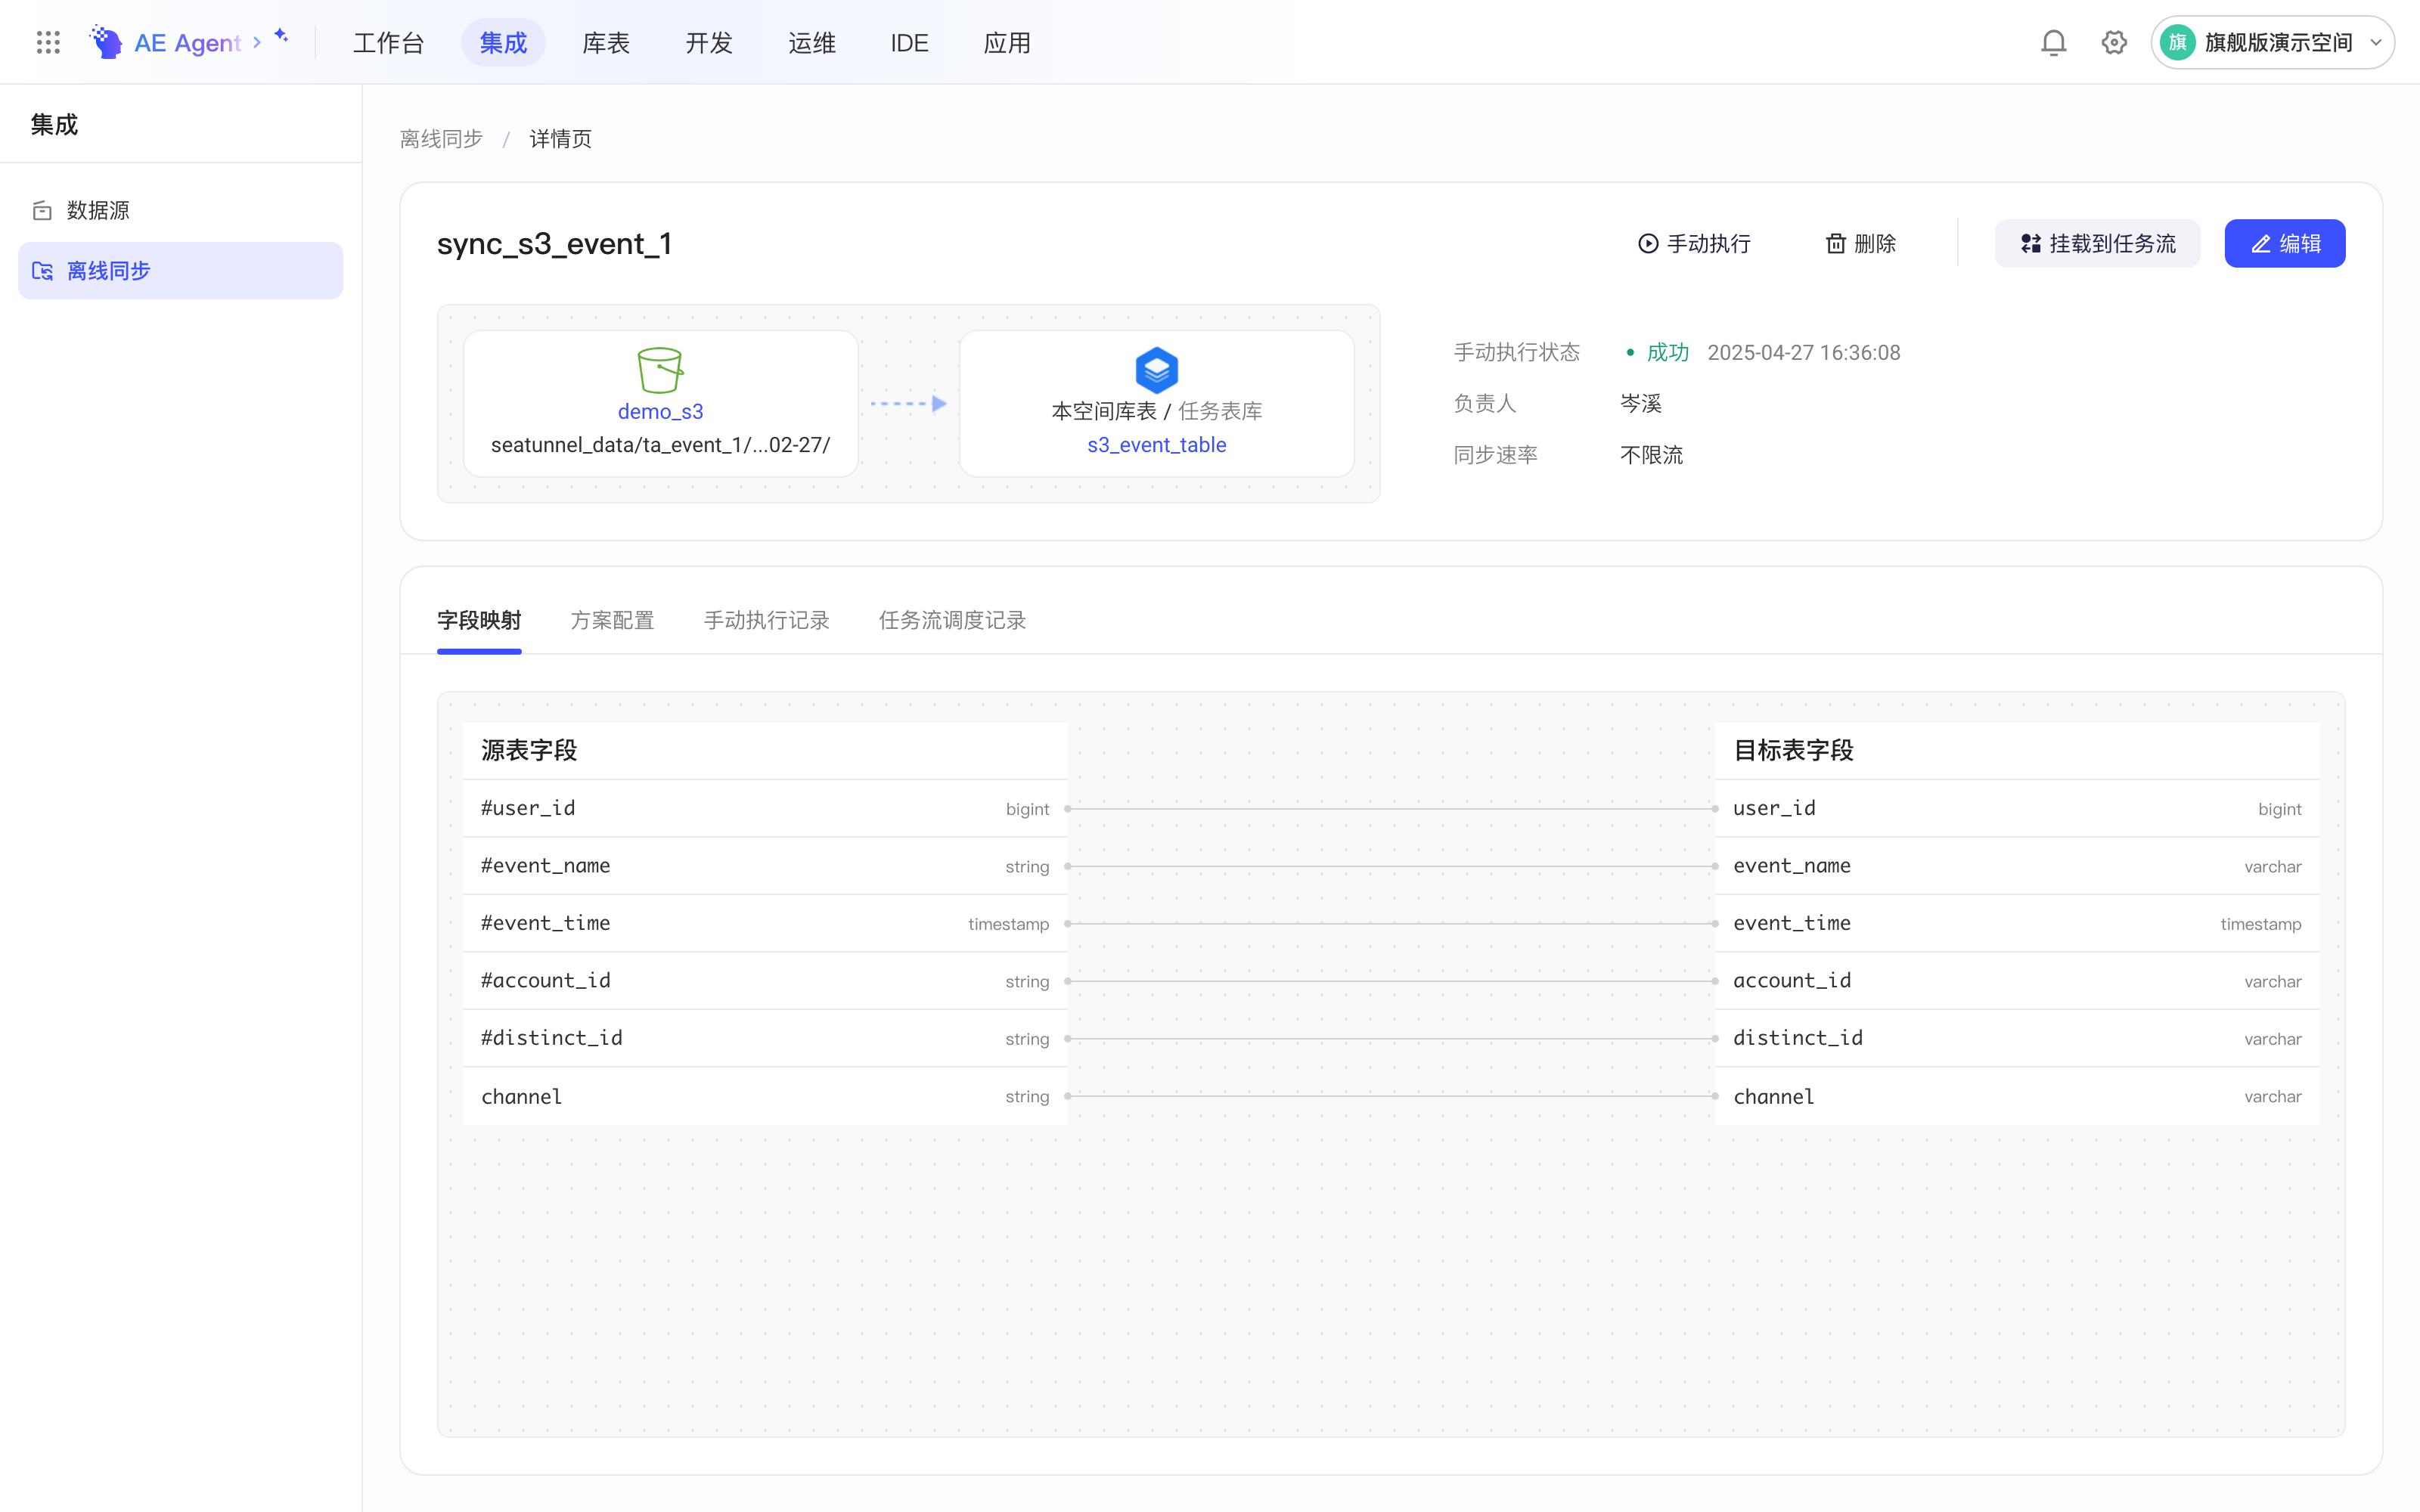Click the 成功 execution status
Image resolution: width=2420 pixels, height=1512 pixels.
tap(1667, 352)
